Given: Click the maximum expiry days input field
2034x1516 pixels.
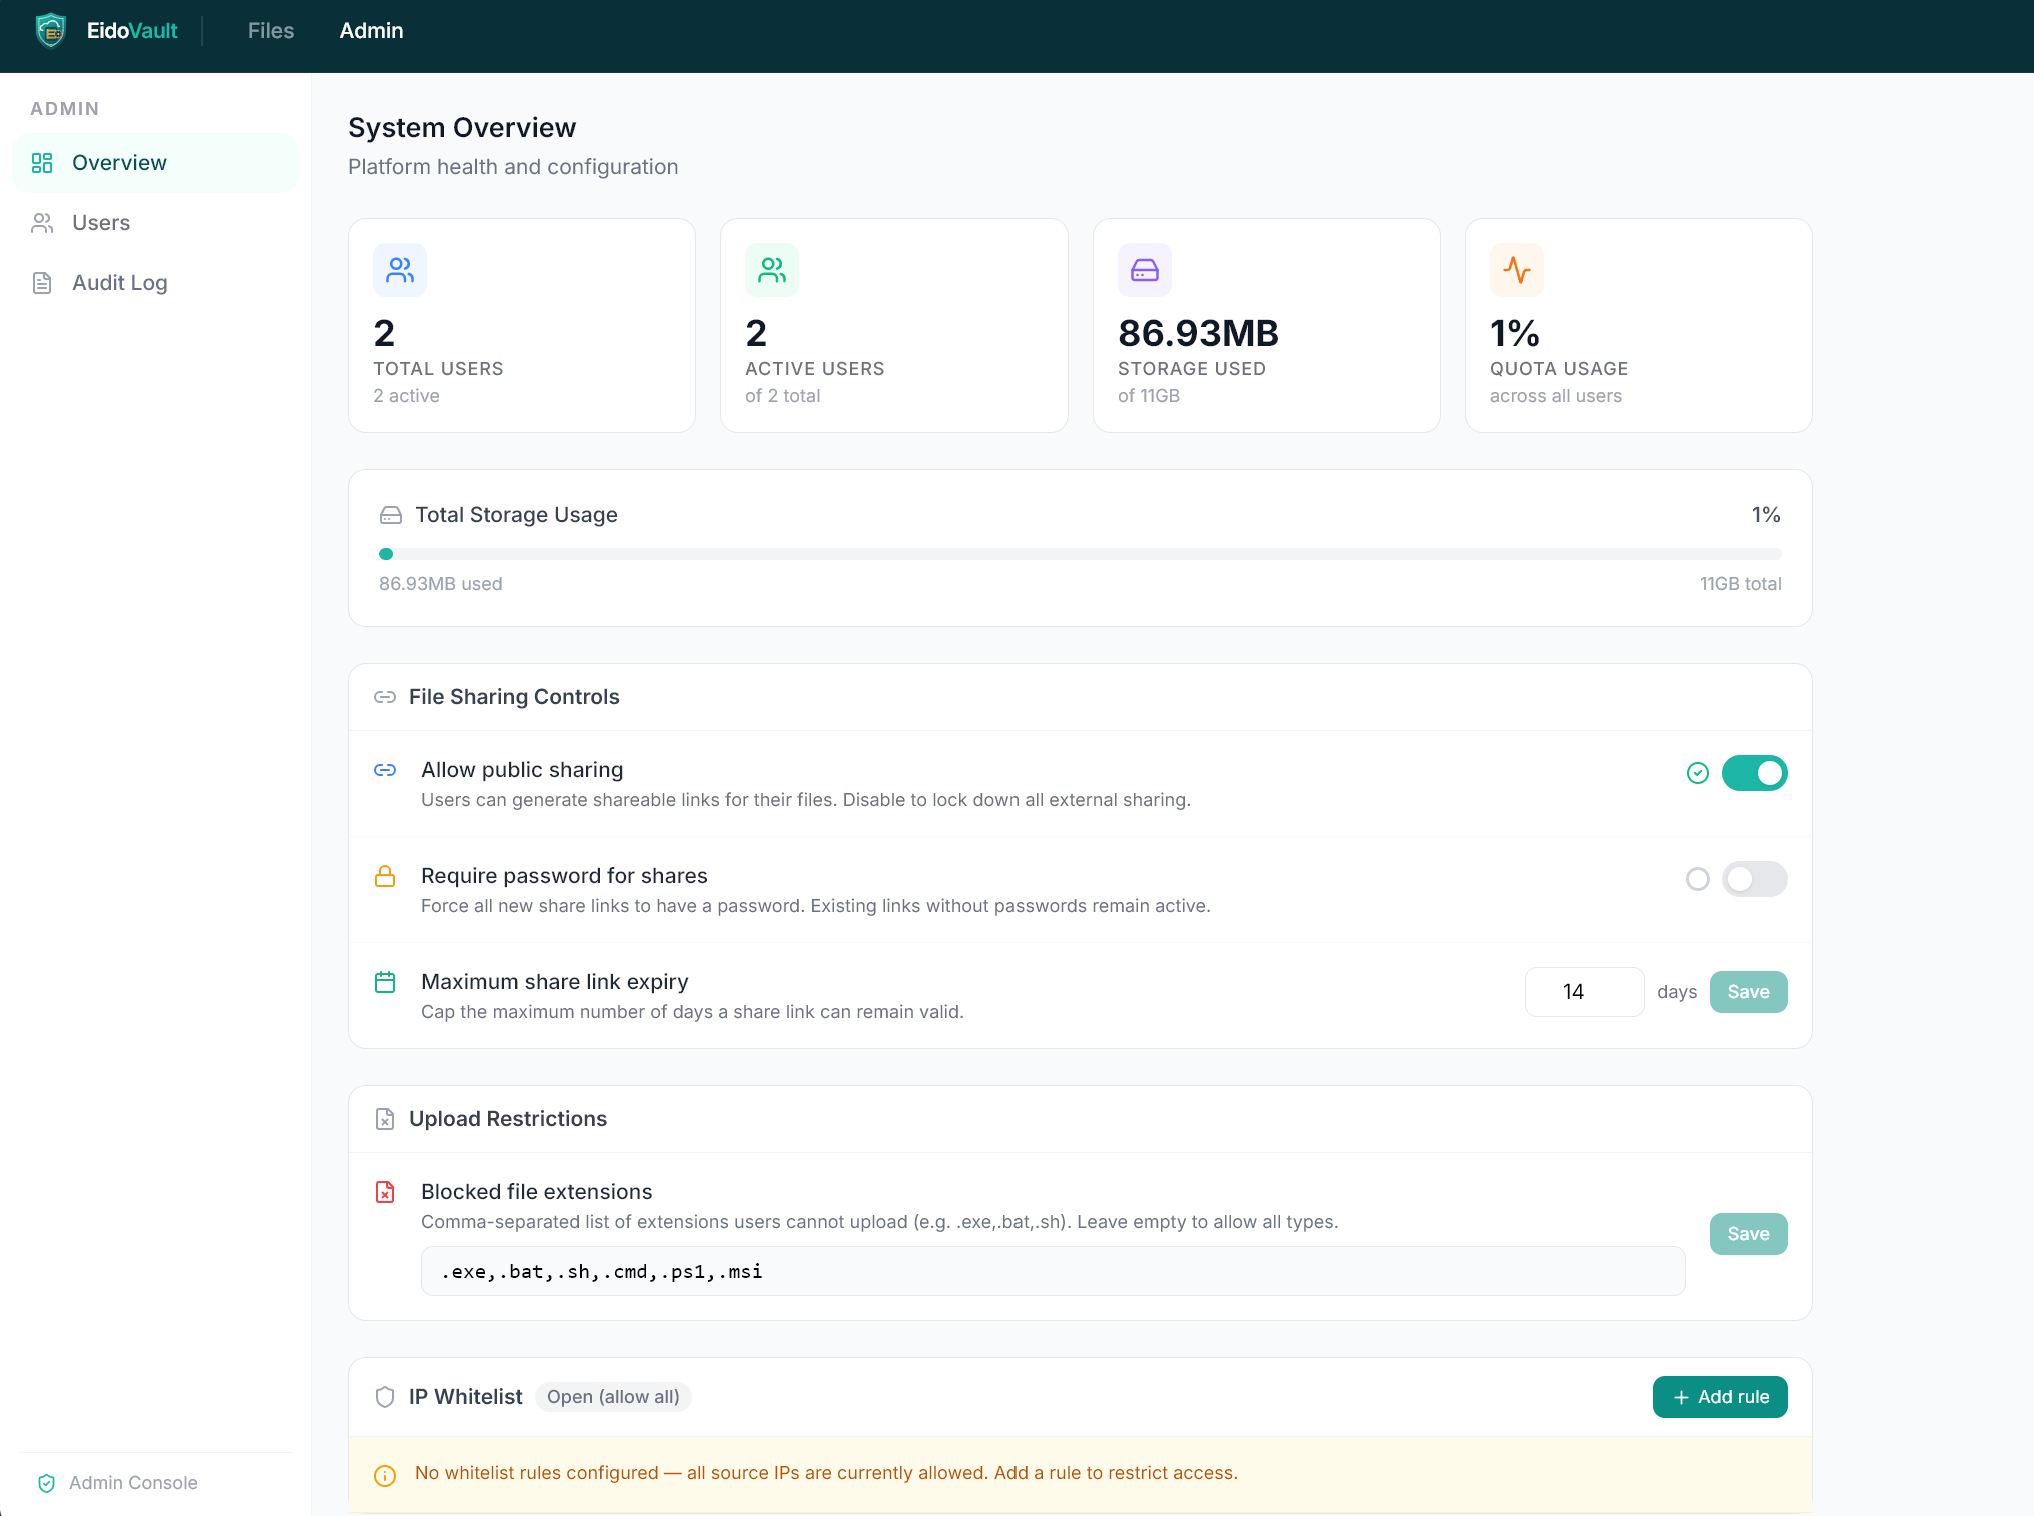Looking at the screenshot, I should coord(1584,992).
